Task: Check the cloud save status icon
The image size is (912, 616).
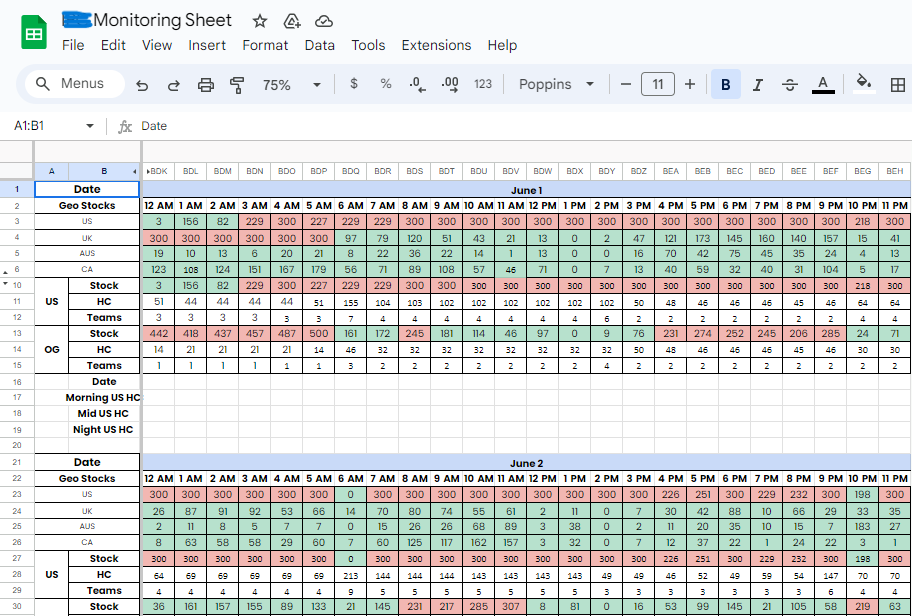Action: [x=323, y=22]
